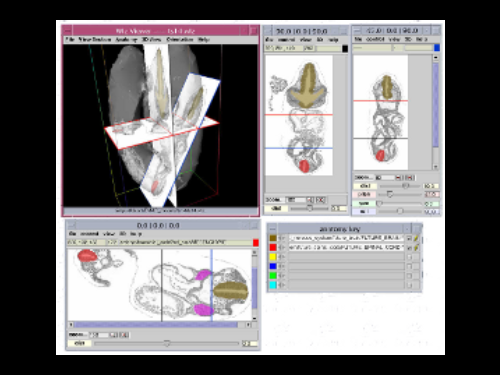500x375 pixels.
Task: Click the green color swatch in anatomy key
Action: pyautogui.click(x=273, y=276)
